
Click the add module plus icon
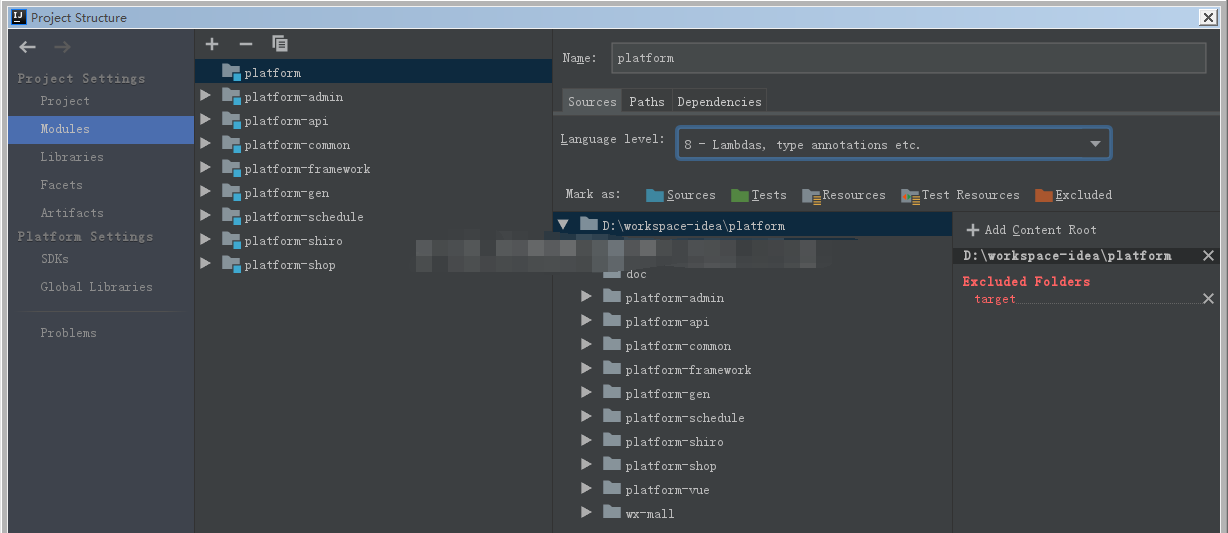click(x=212, y=44)
